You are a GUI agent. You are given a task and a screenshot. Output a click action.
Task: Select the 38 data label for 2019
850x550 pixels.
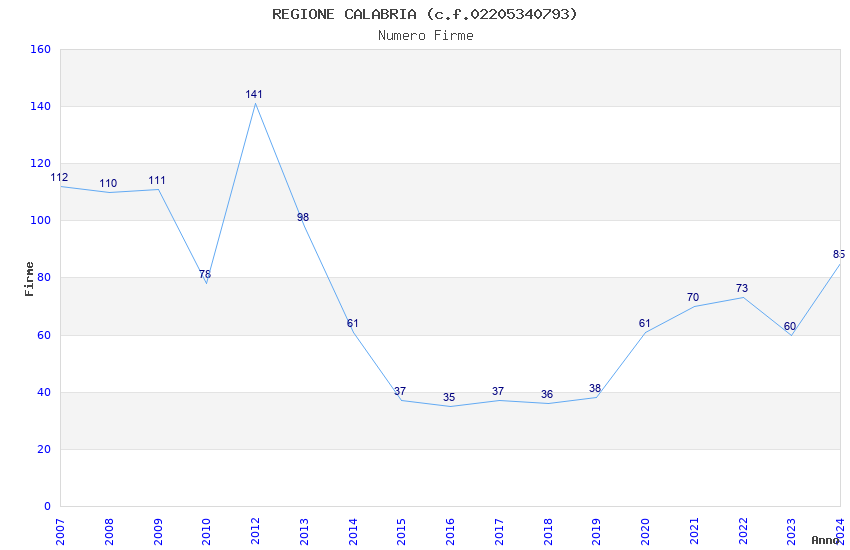tap(595, 389)
